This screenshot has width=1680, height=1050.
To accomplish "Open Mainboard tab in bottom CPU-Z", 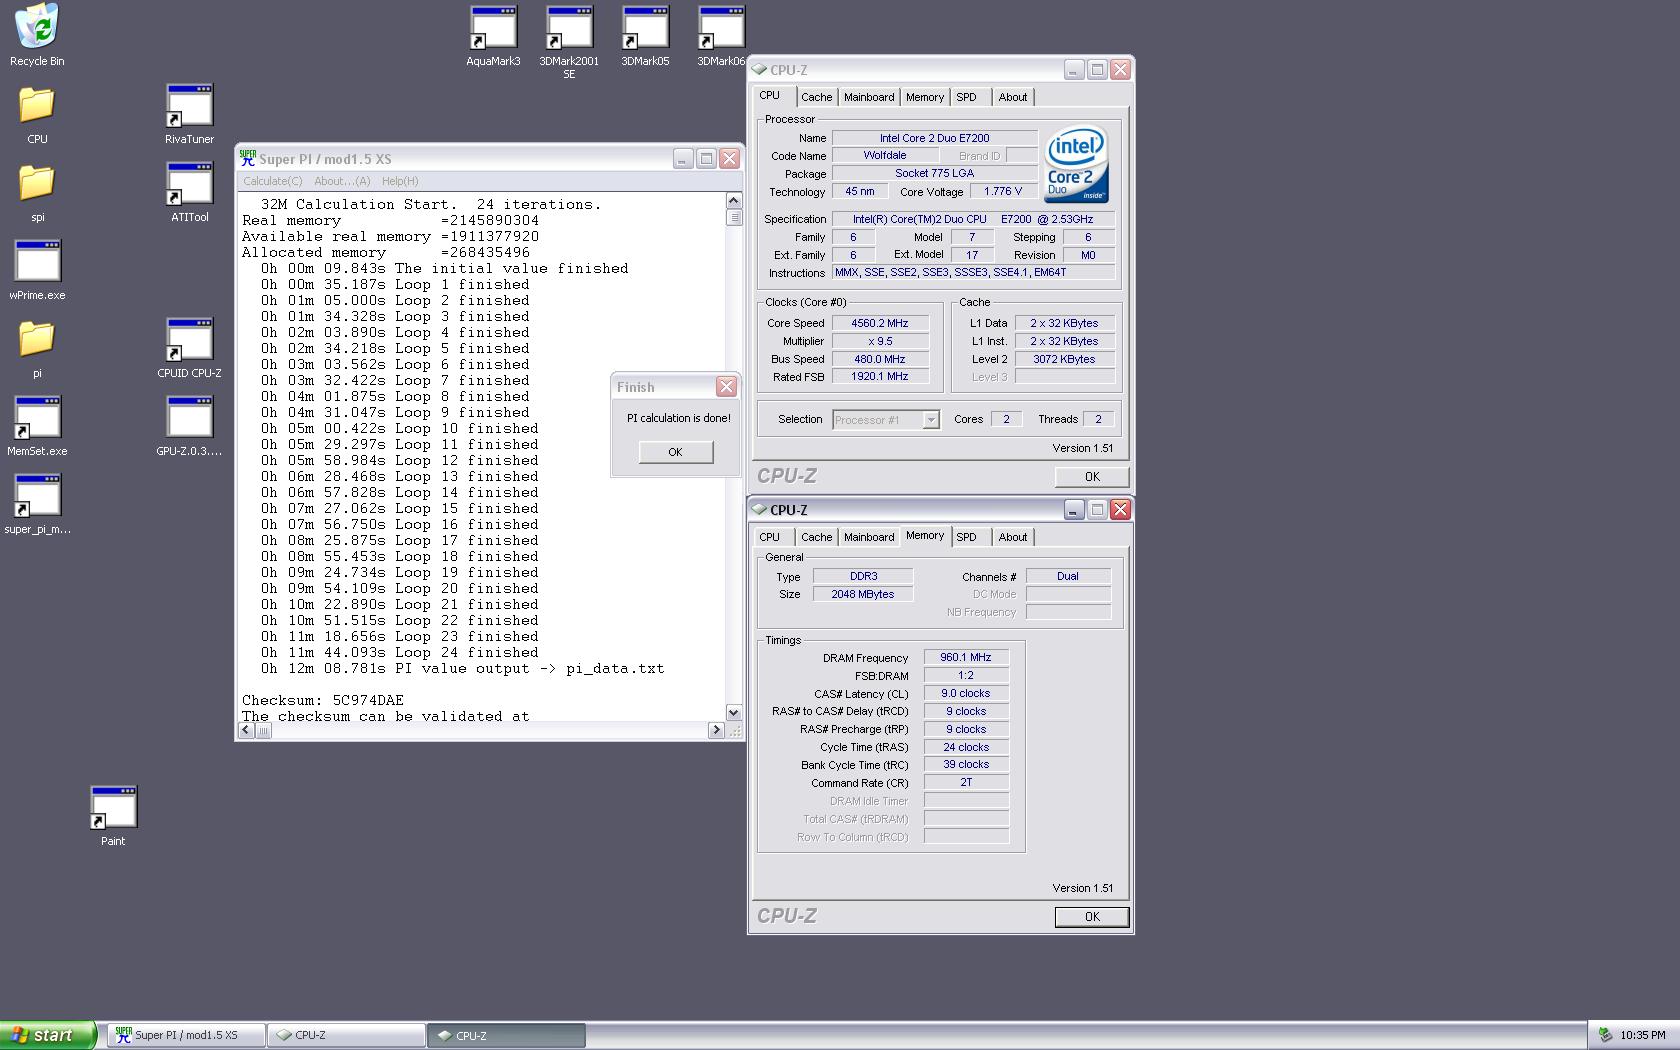I will (x=869, y=537).
